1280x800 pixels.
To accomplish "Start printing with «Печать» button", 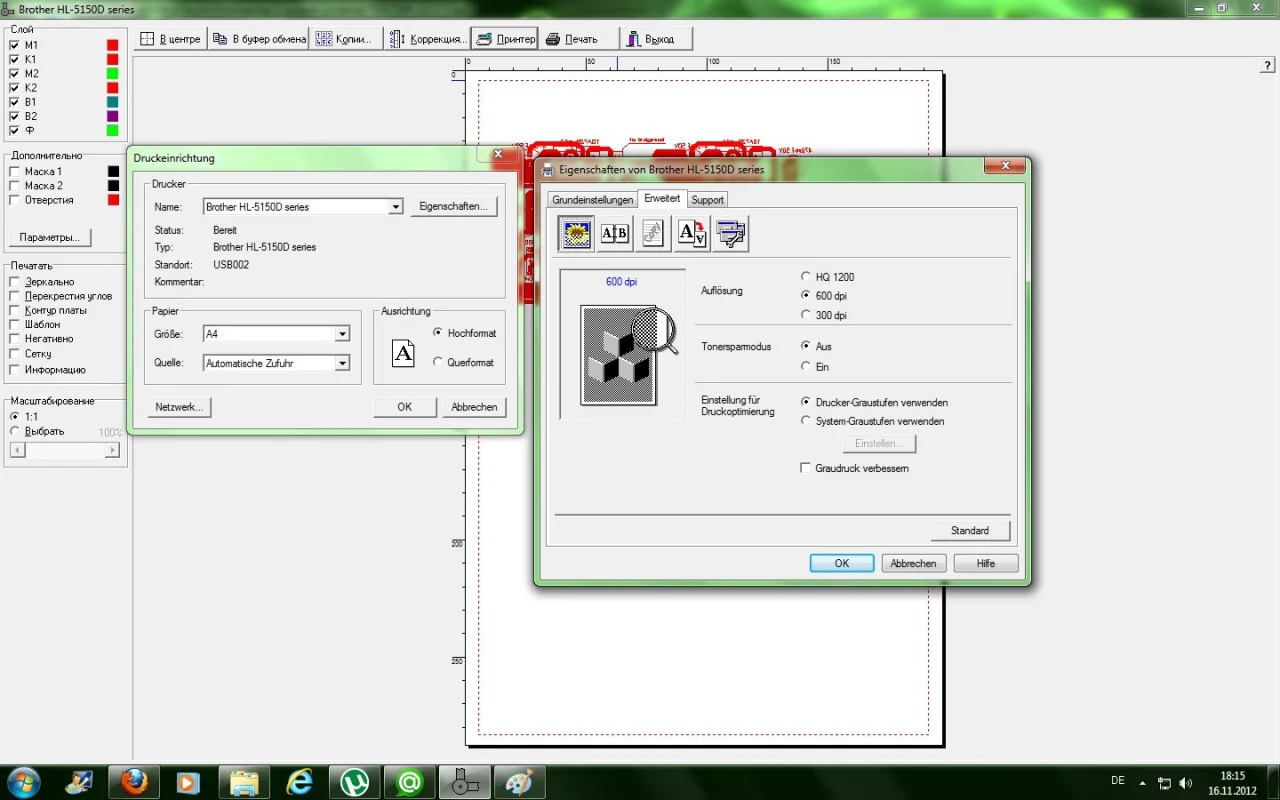I will tap(580, 39).
